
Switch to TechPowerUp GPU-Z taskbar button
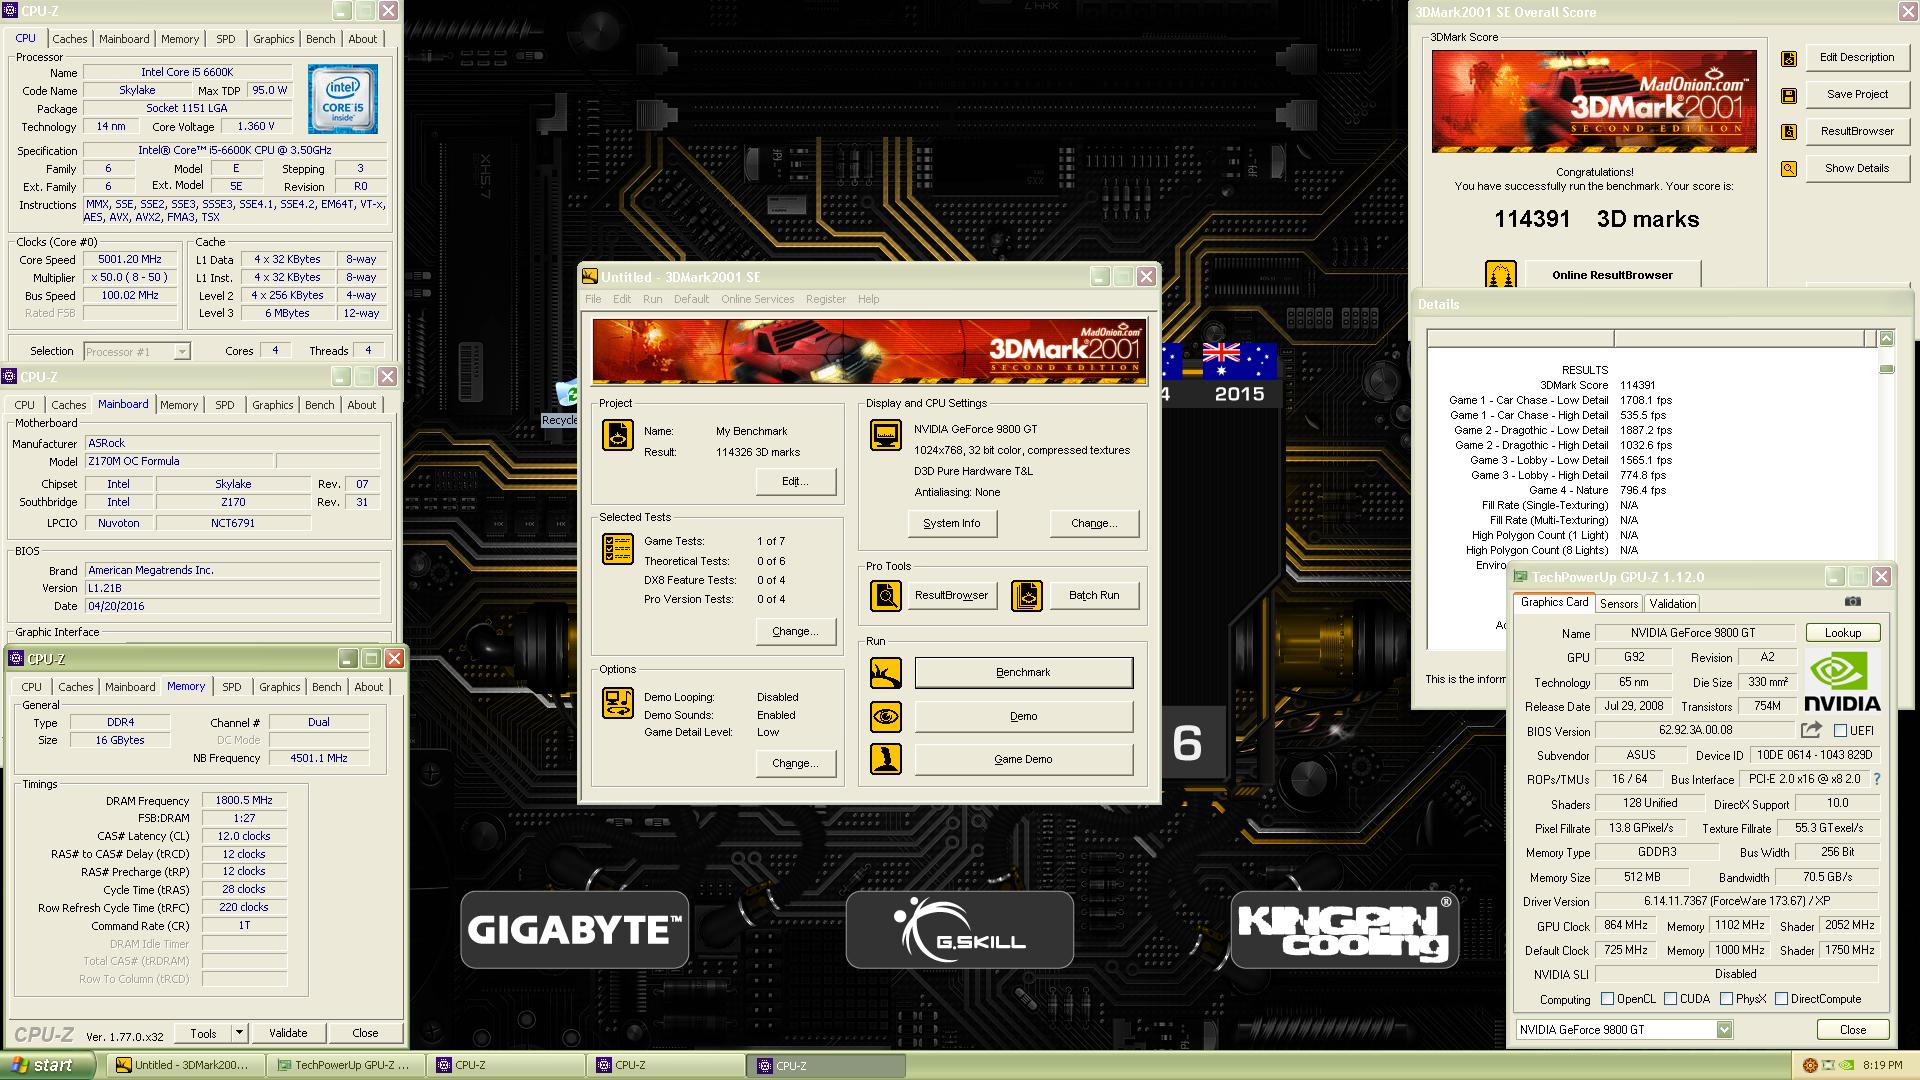tap(345, 1065)
